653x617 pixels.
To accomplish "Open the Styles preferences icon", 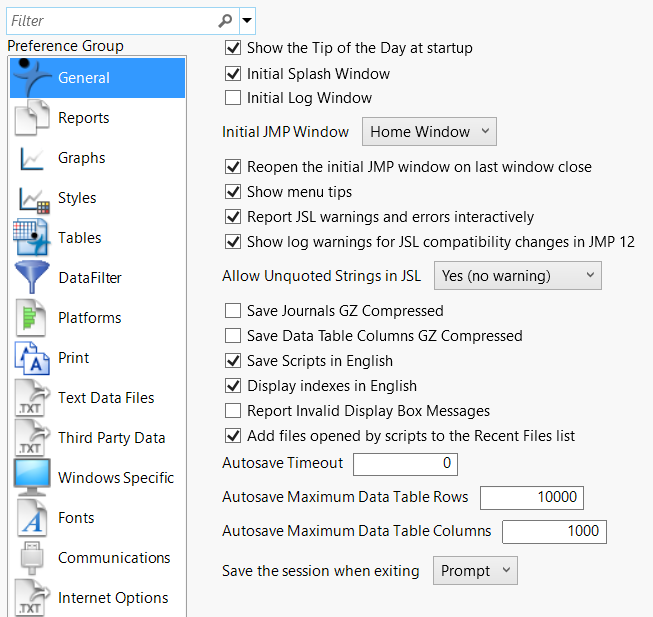I will [32, 198].
